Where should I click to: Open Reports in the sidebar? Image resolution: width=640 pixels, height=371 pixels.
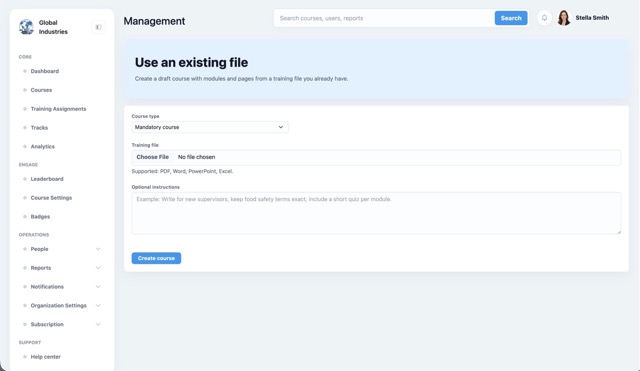[x=41, y=268]
